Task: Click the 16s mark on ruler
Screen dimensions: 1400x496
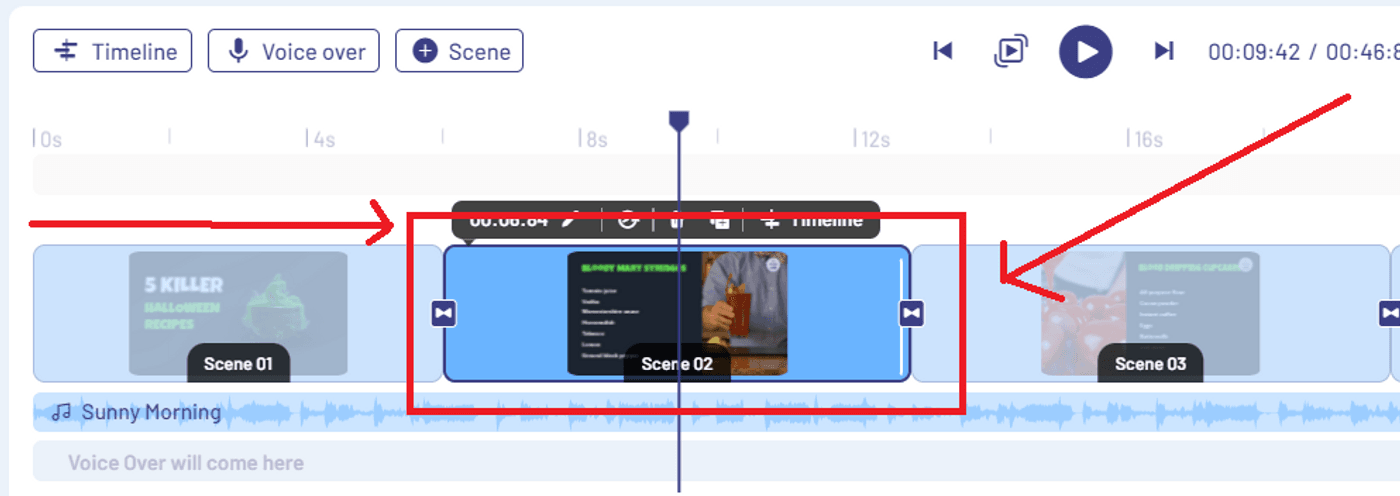Action: coord(1145,139)
